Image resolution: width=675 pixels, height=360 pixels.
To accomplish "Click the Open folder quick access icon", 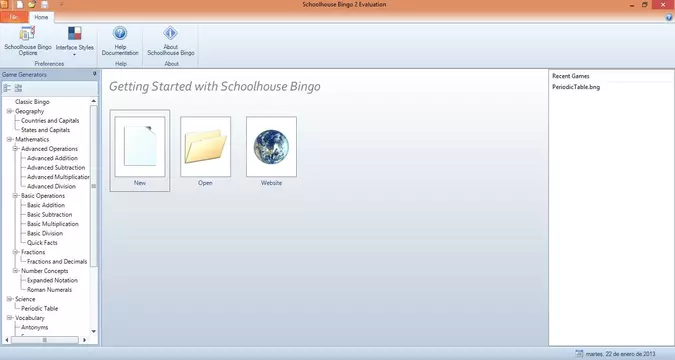I will point(32,5).
